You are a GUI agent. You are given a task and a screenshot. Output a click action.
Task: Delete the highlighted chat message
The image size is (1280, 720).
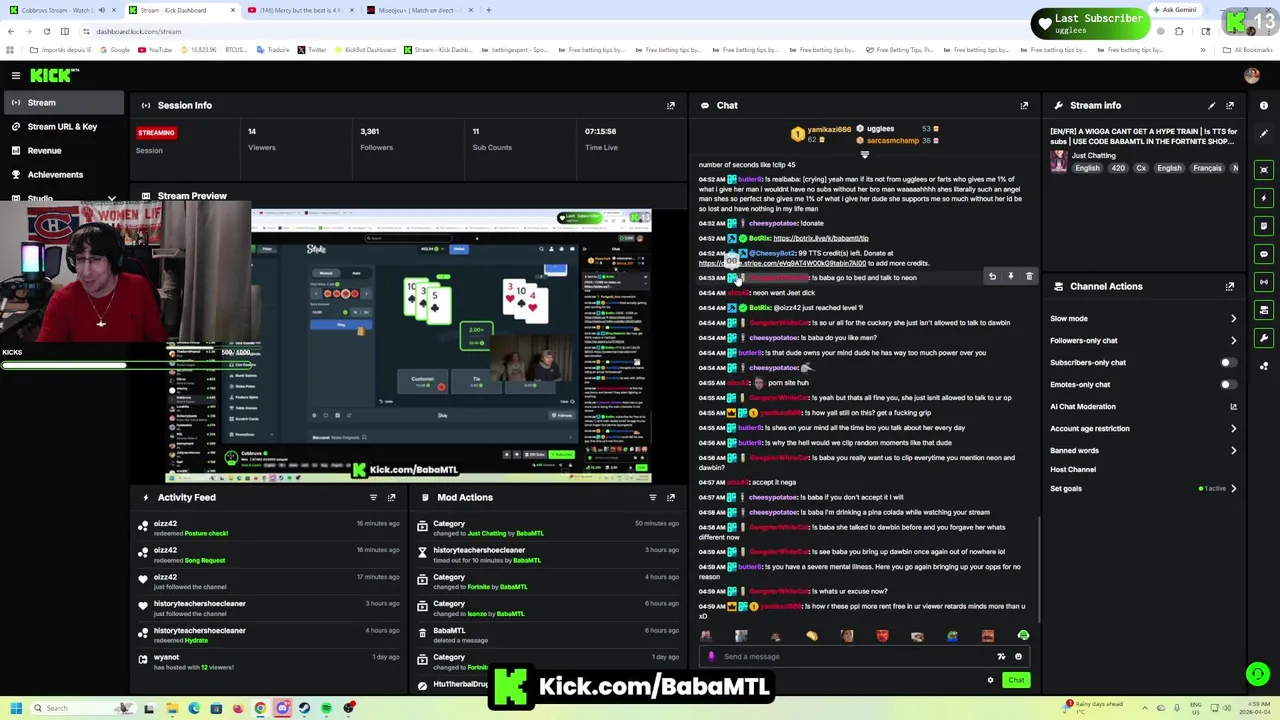(1029, 277)
